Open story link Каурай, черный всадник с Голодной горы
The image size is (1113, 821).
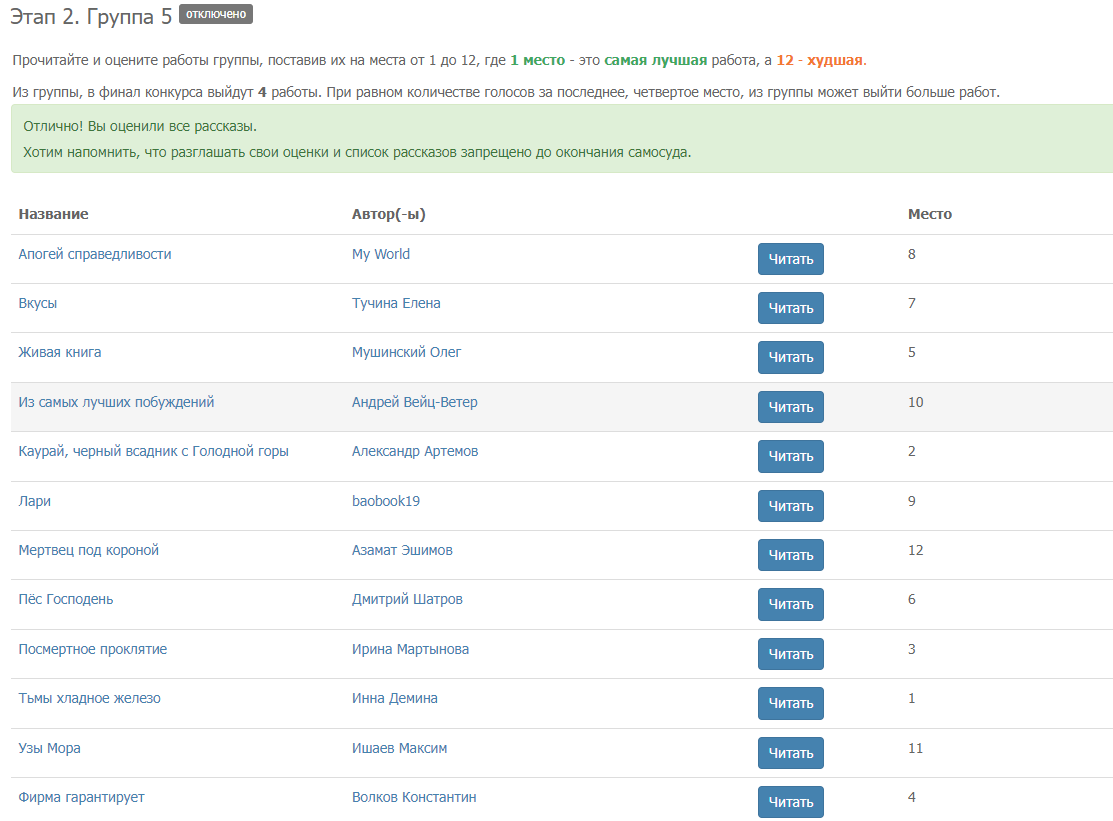pyautogui.click(x=153, y=451)
